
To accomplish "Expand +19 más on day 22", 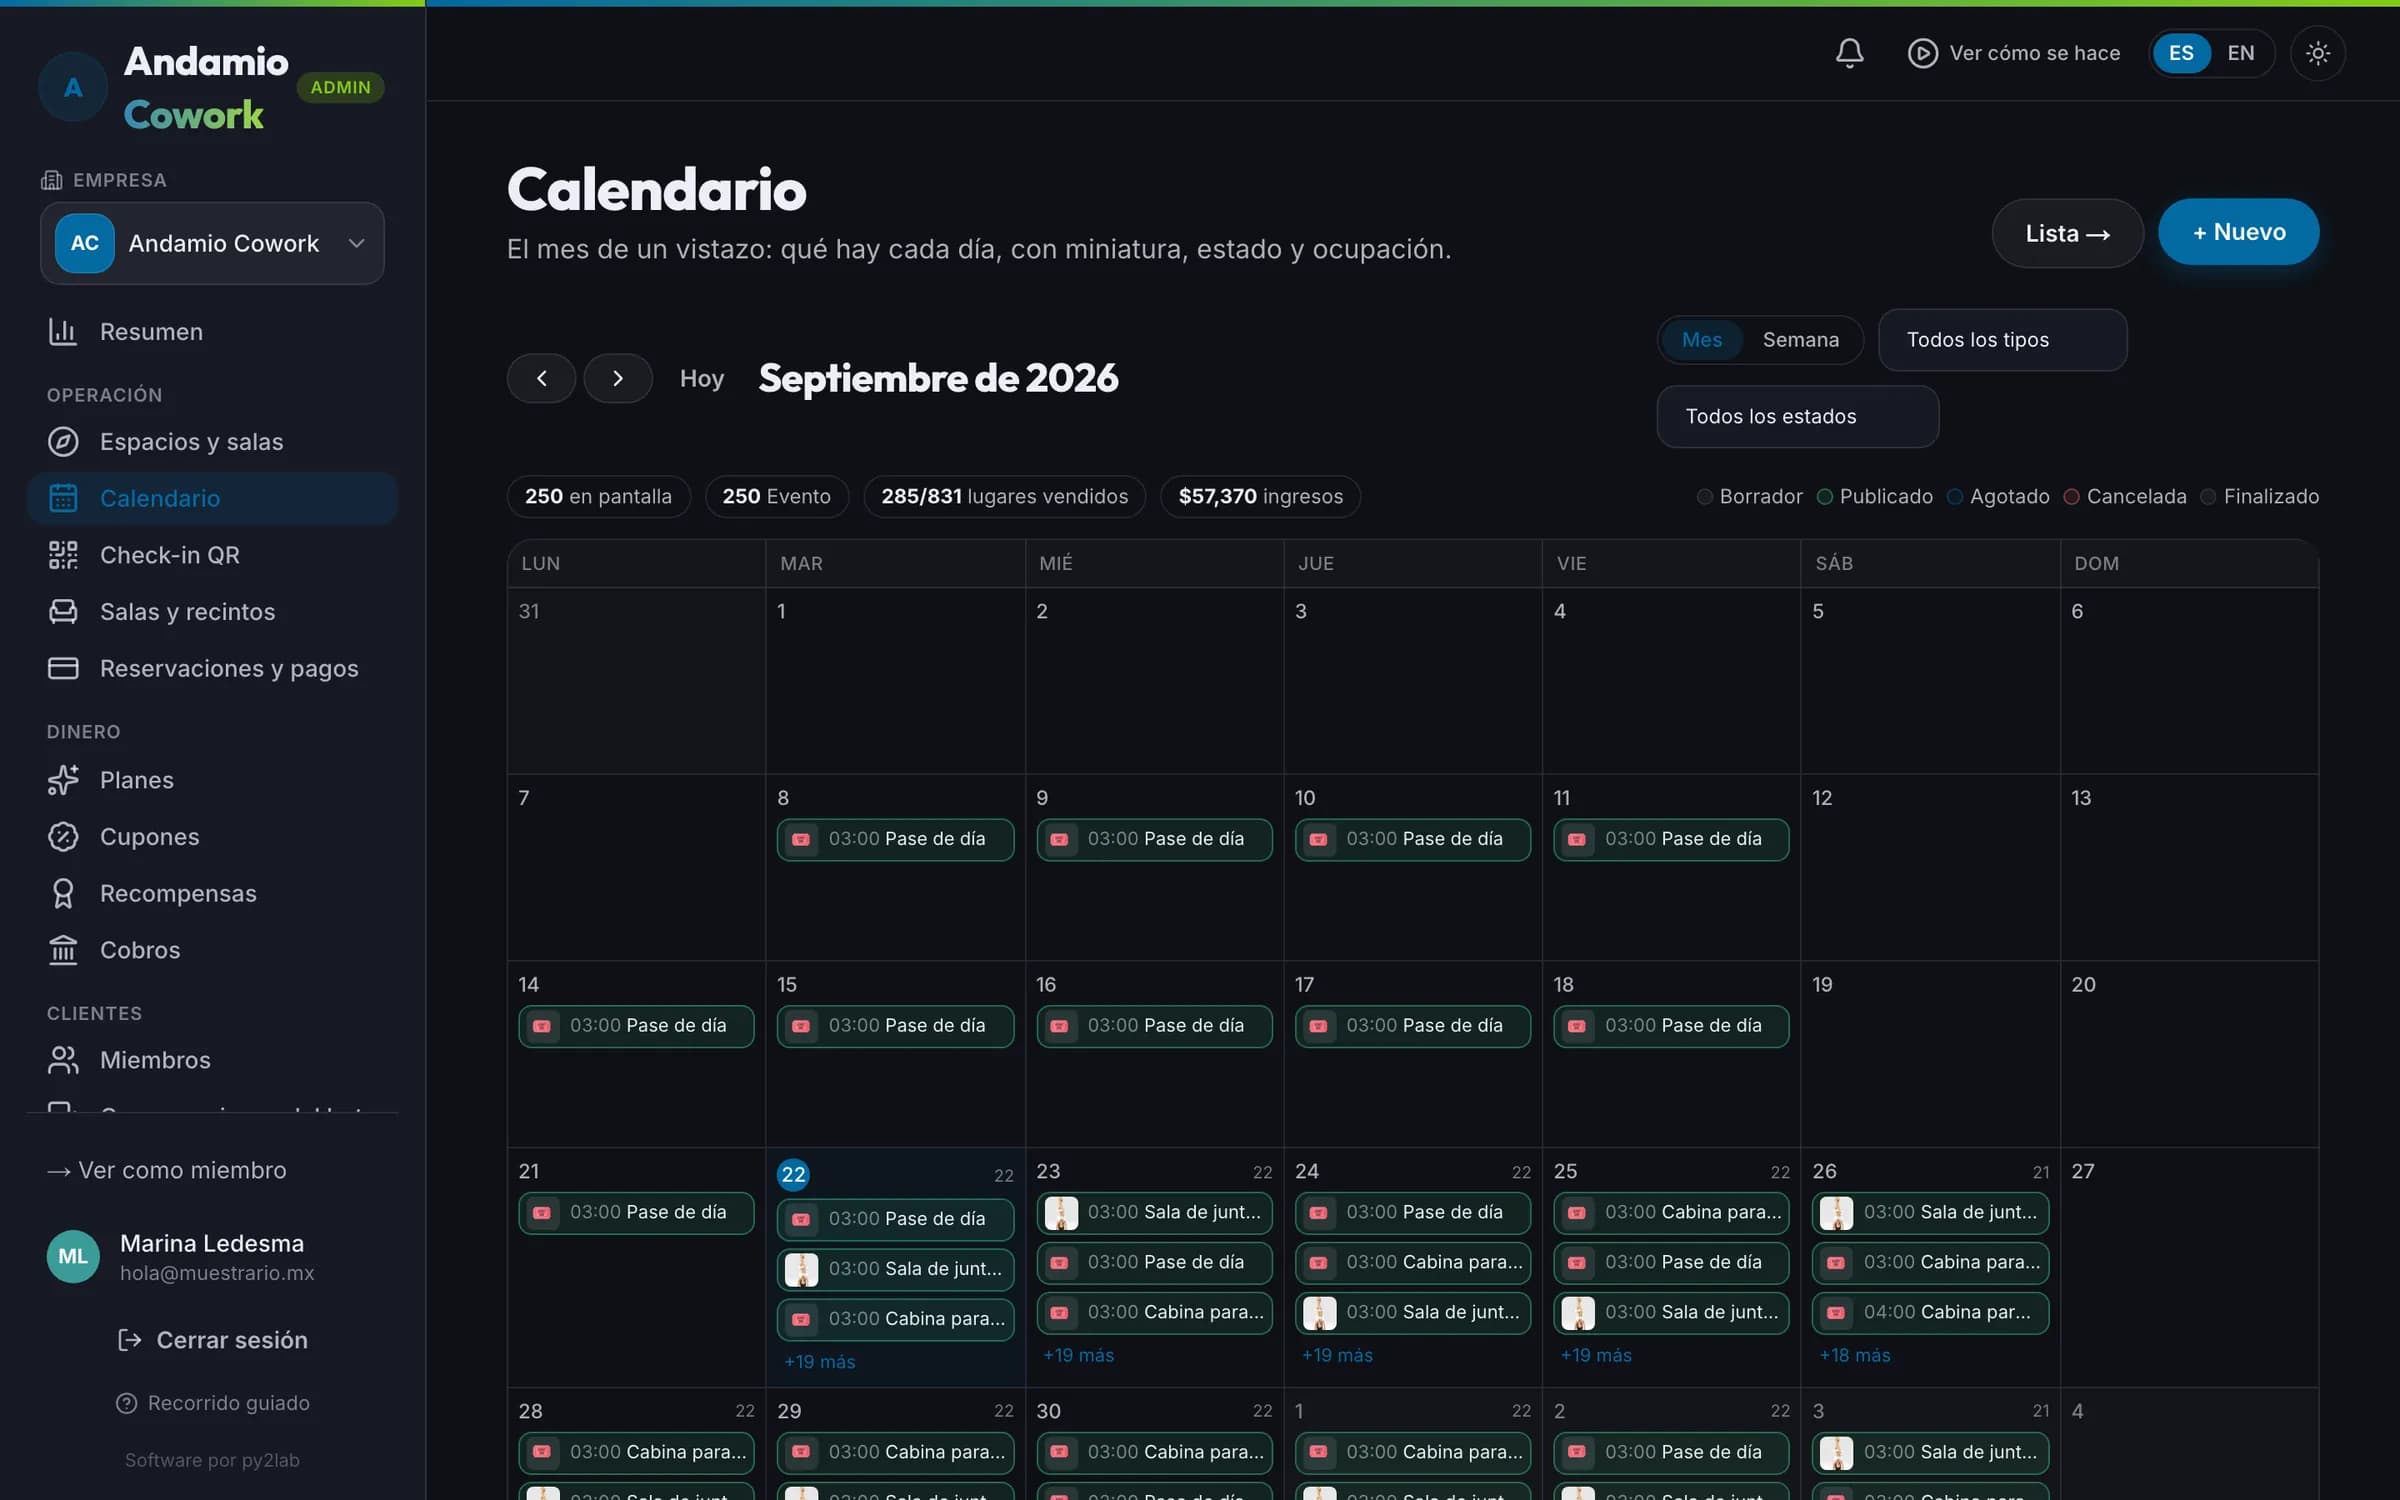I will pyautogui.click(x=819, y=1362).
